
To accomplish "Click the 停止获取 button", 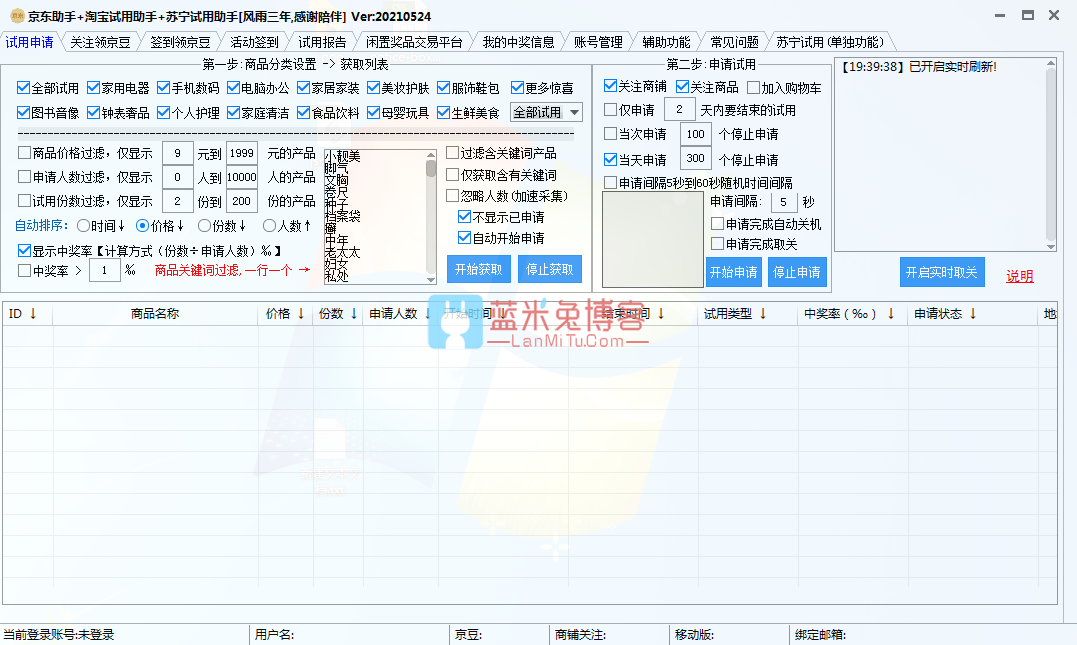I will [x=549, y=269].
